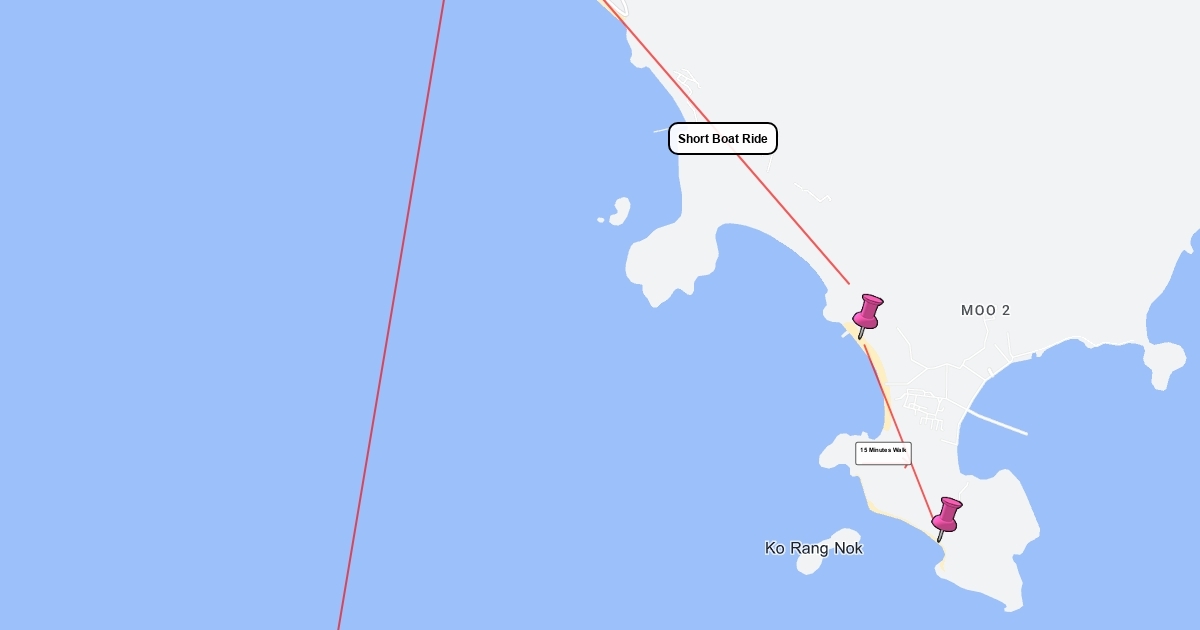Click the upper pink pushpin near MOO 2

tap(866, 315)
